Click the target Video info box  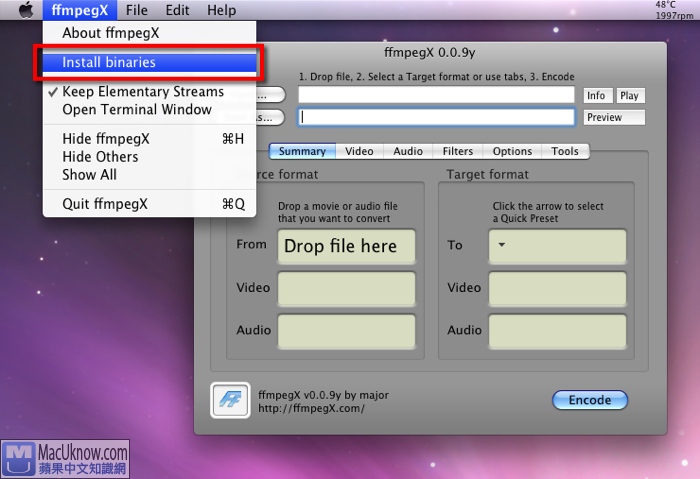click(557, 288)
